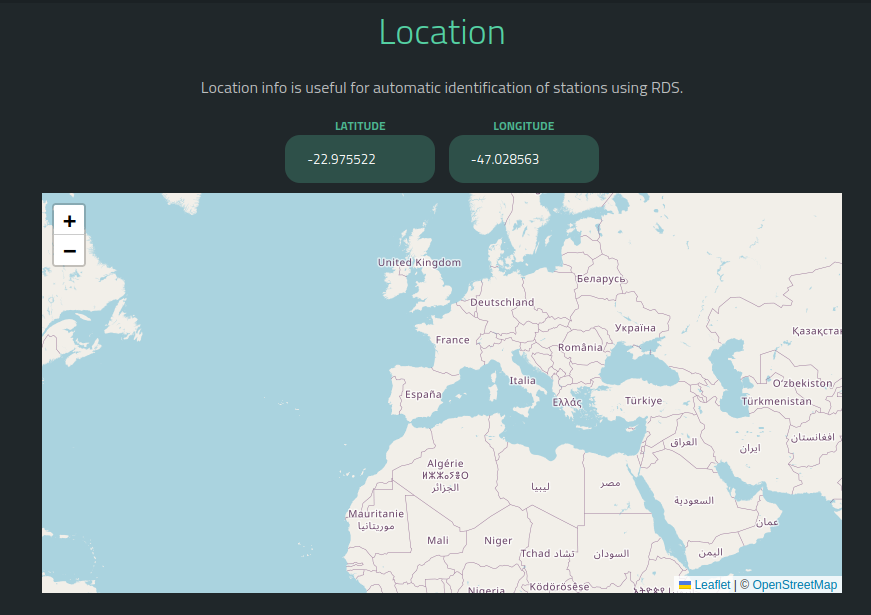
Task: Click the map zoom out minus button
Action: click(x=69, y=251)
